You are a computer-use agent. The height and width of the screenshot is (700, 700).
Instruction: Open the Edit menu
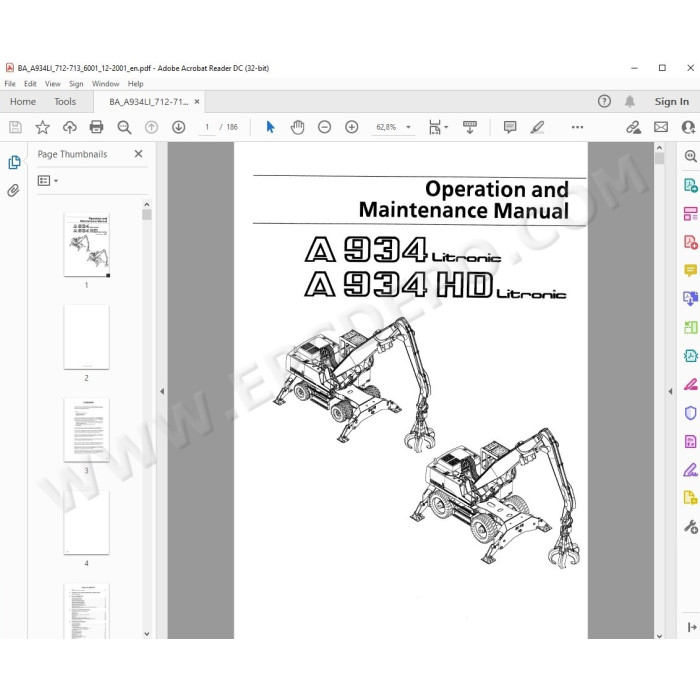[x=30, y=83]
